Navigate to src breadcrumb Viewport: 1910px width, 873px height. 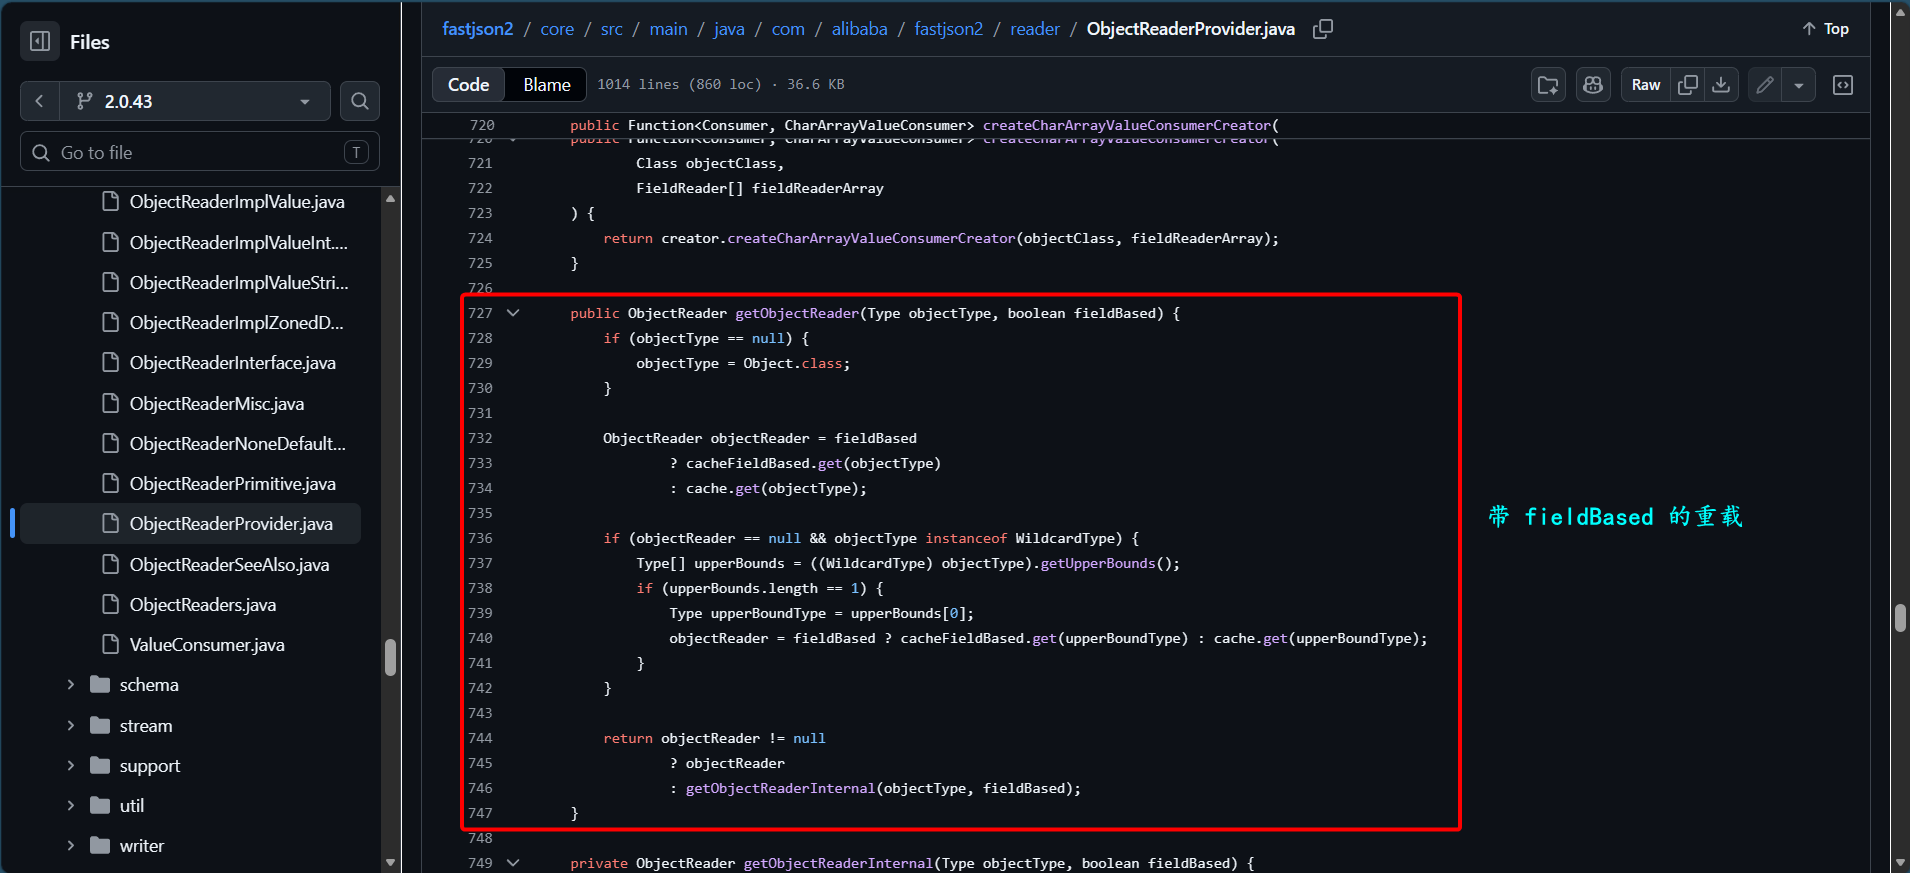[612, 29]
